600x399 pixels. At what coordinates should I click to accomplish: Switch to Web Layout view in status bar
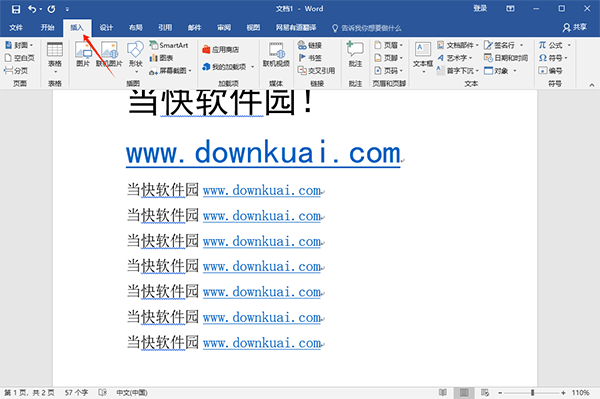(485, 392)
